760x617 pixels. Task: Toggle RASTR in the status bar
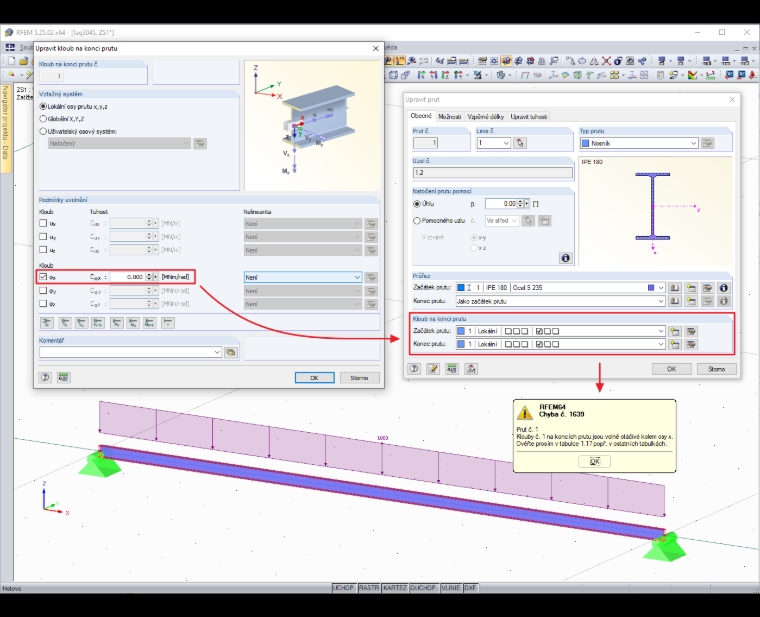pos(369,587)
